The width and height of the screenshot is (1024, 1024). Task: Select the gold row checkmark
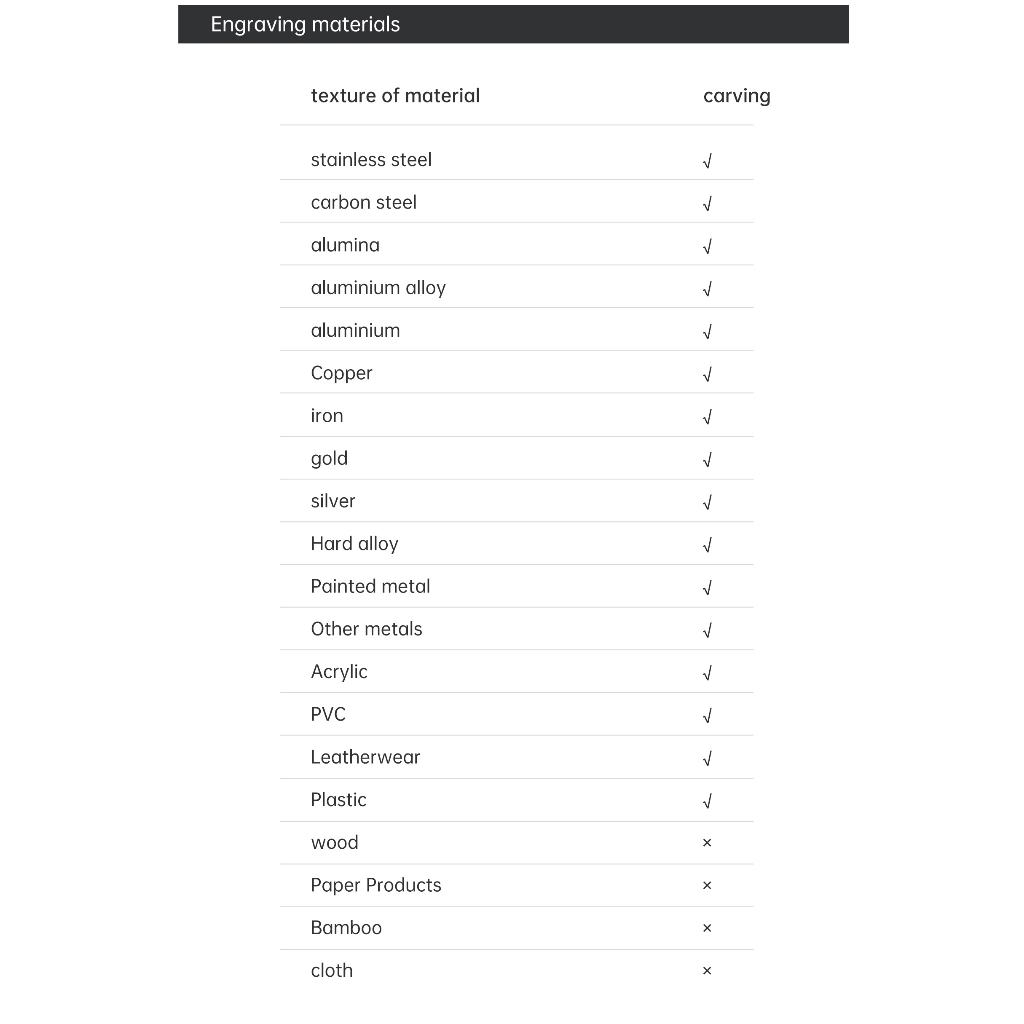(707, 460)
